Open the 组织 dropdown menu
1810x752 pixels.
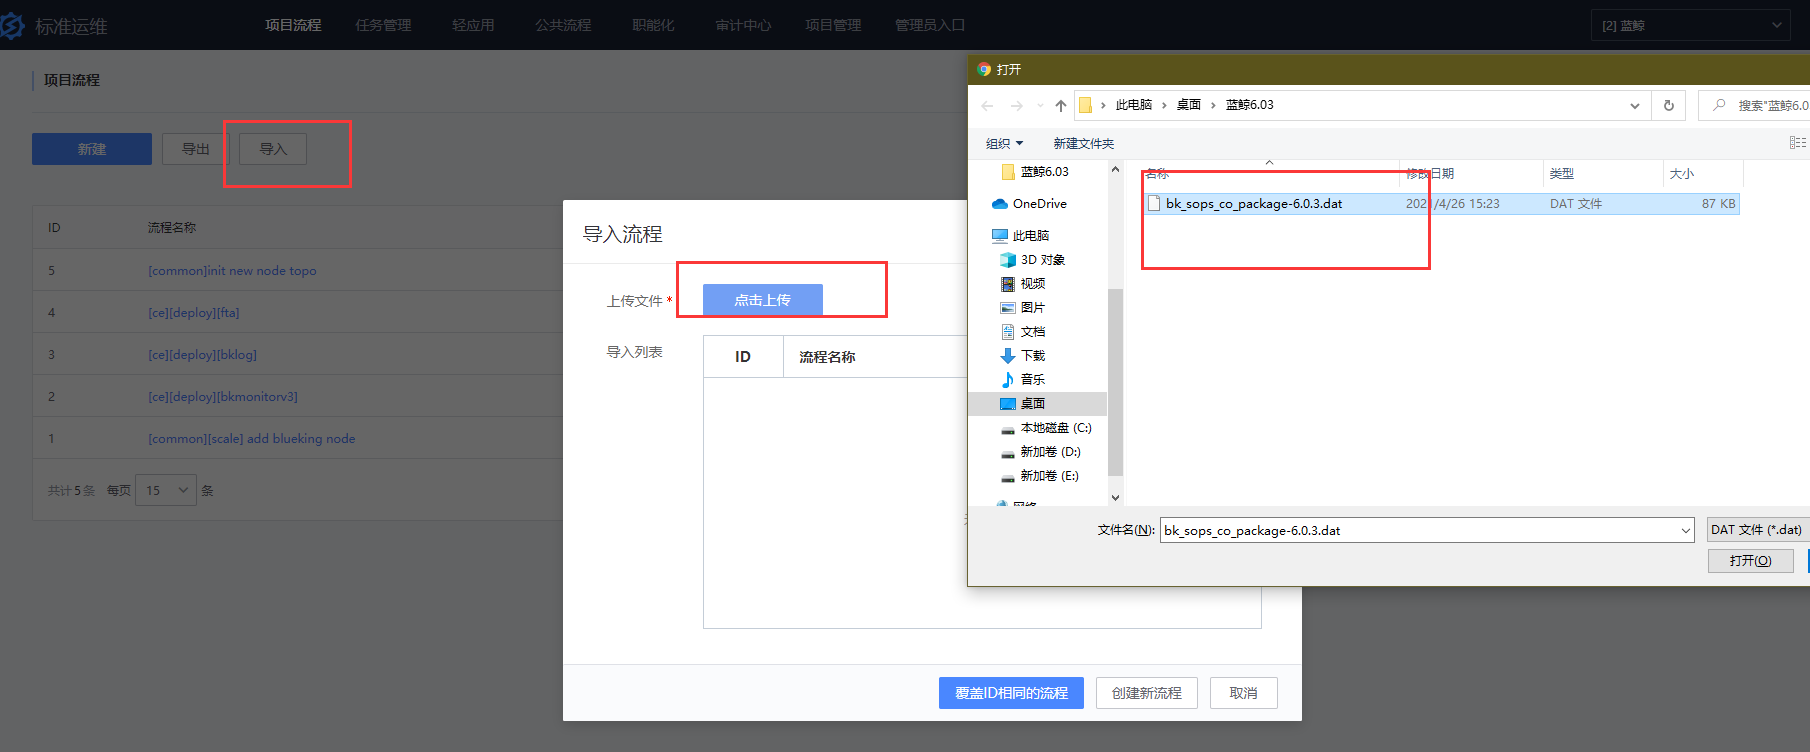click(1005, 143)
